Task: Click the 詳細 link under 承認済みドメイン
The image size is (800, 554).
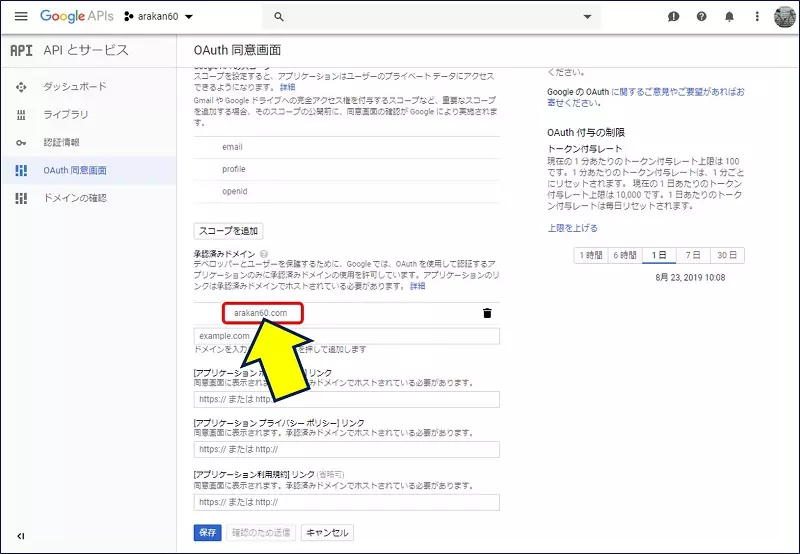Action: [417, 286]
